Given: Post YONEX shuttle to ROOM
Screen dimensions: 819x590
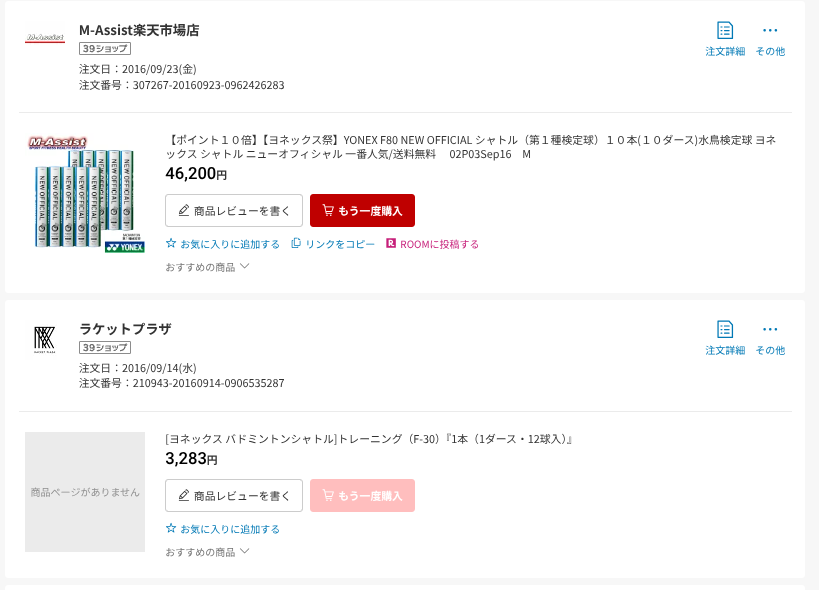Looking at the screenshot, I should tap(432, 244).
